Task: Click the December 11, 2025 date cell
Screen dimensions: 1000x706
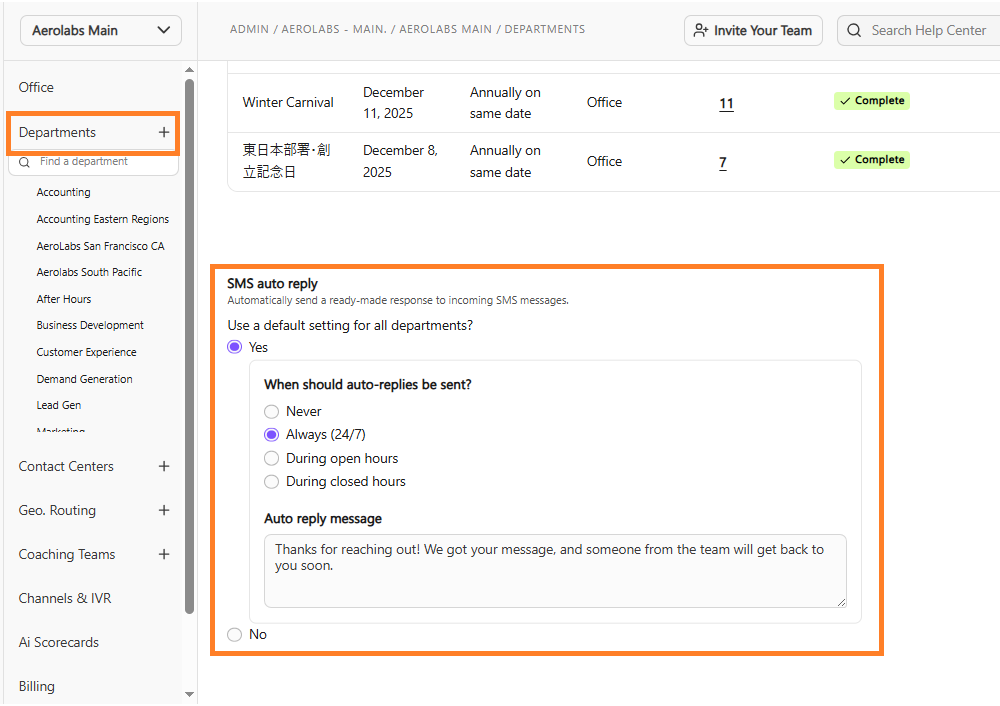Action: coord(393,103)
